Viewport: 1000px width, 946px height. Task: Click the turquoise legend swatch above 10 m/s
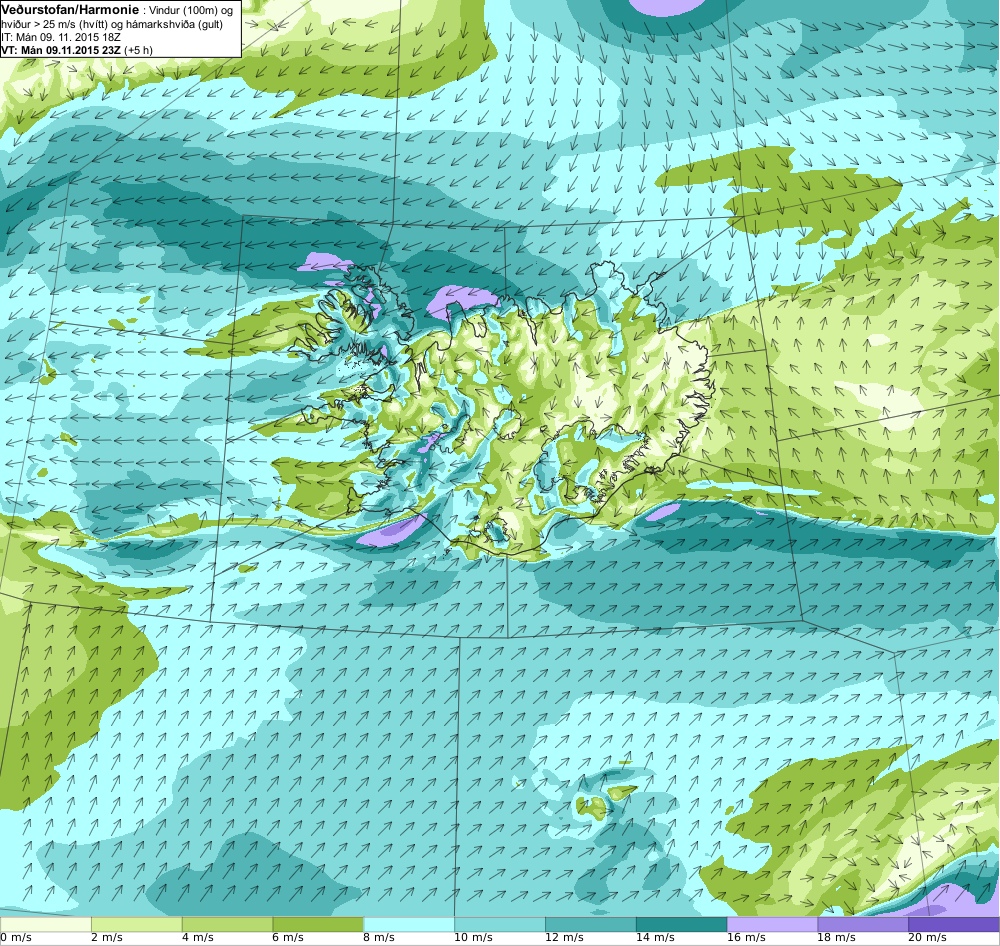[500, 924]
